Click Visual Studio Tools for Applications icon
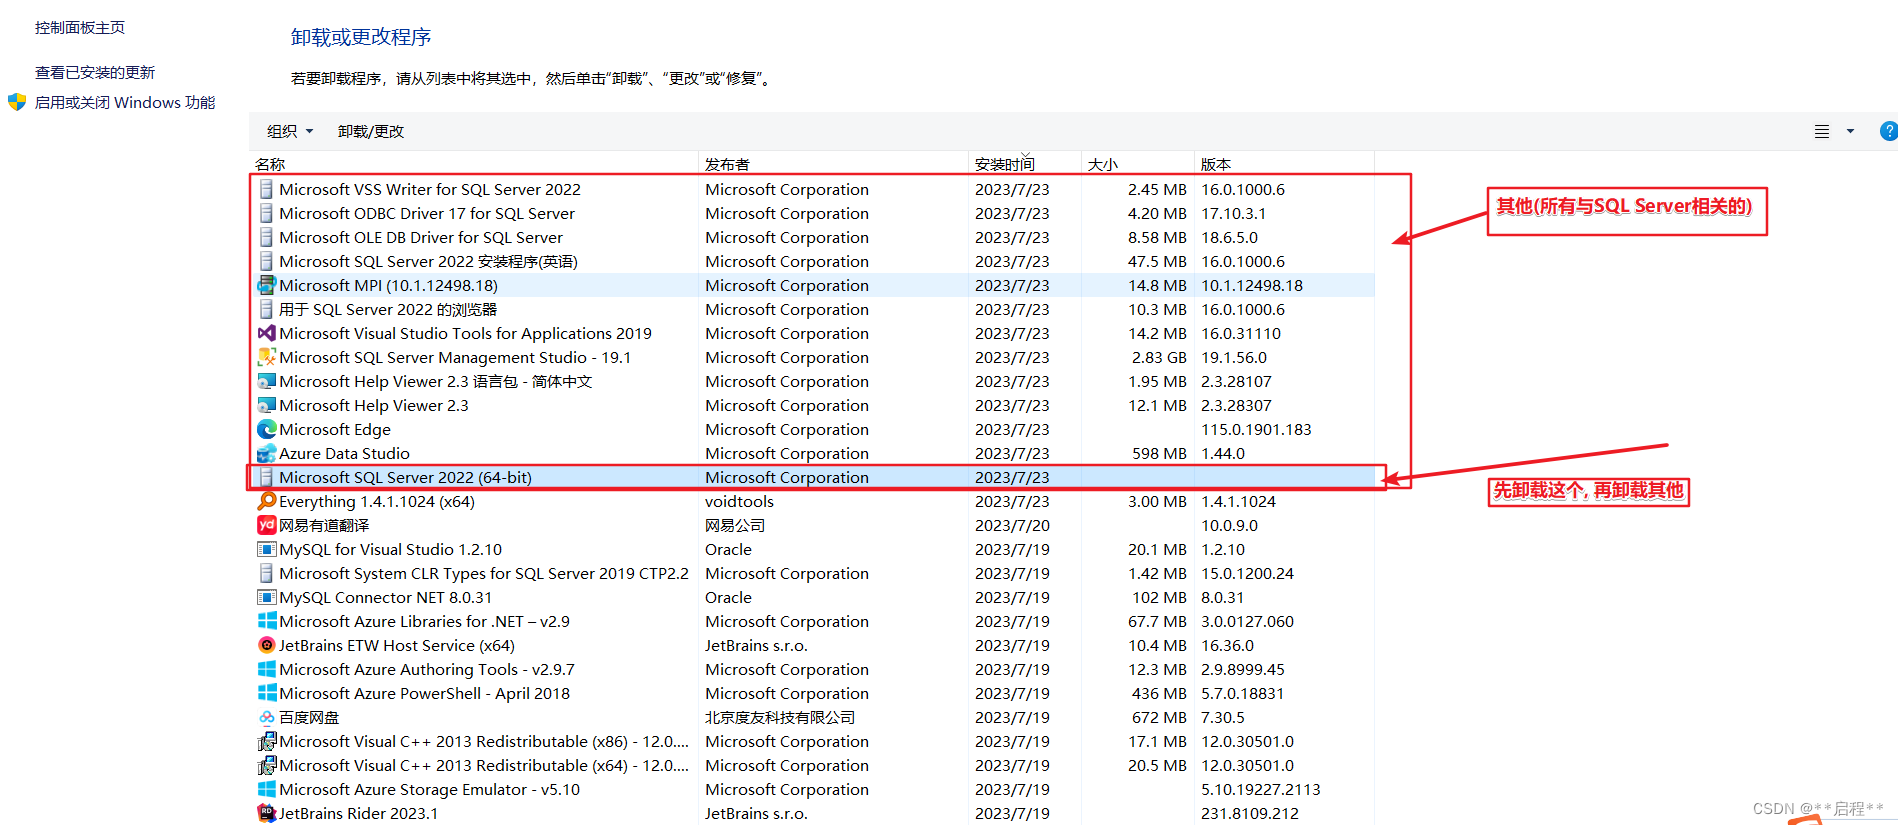 (266, 333)
